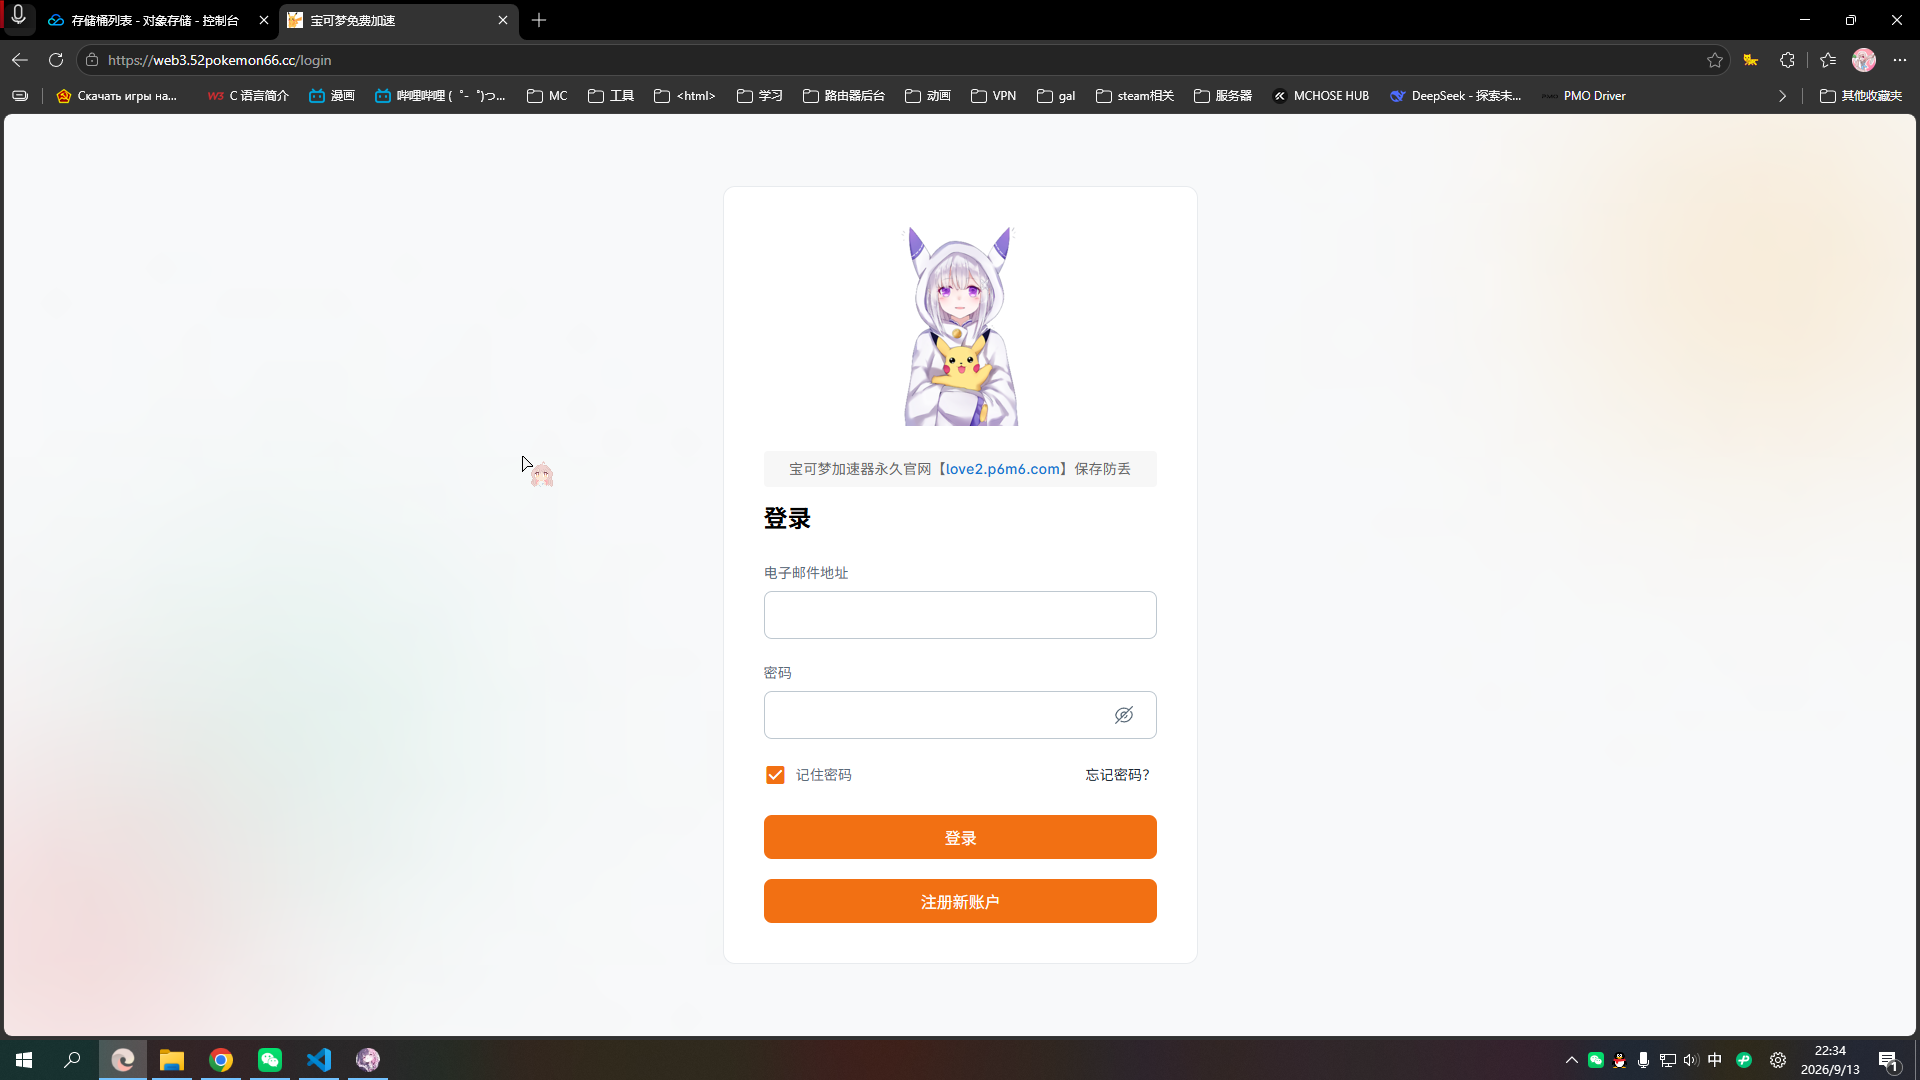This screenshot has height=1080, width=1920.
Task: Open the 忘记密码? link
Action: pos(1118,775)
